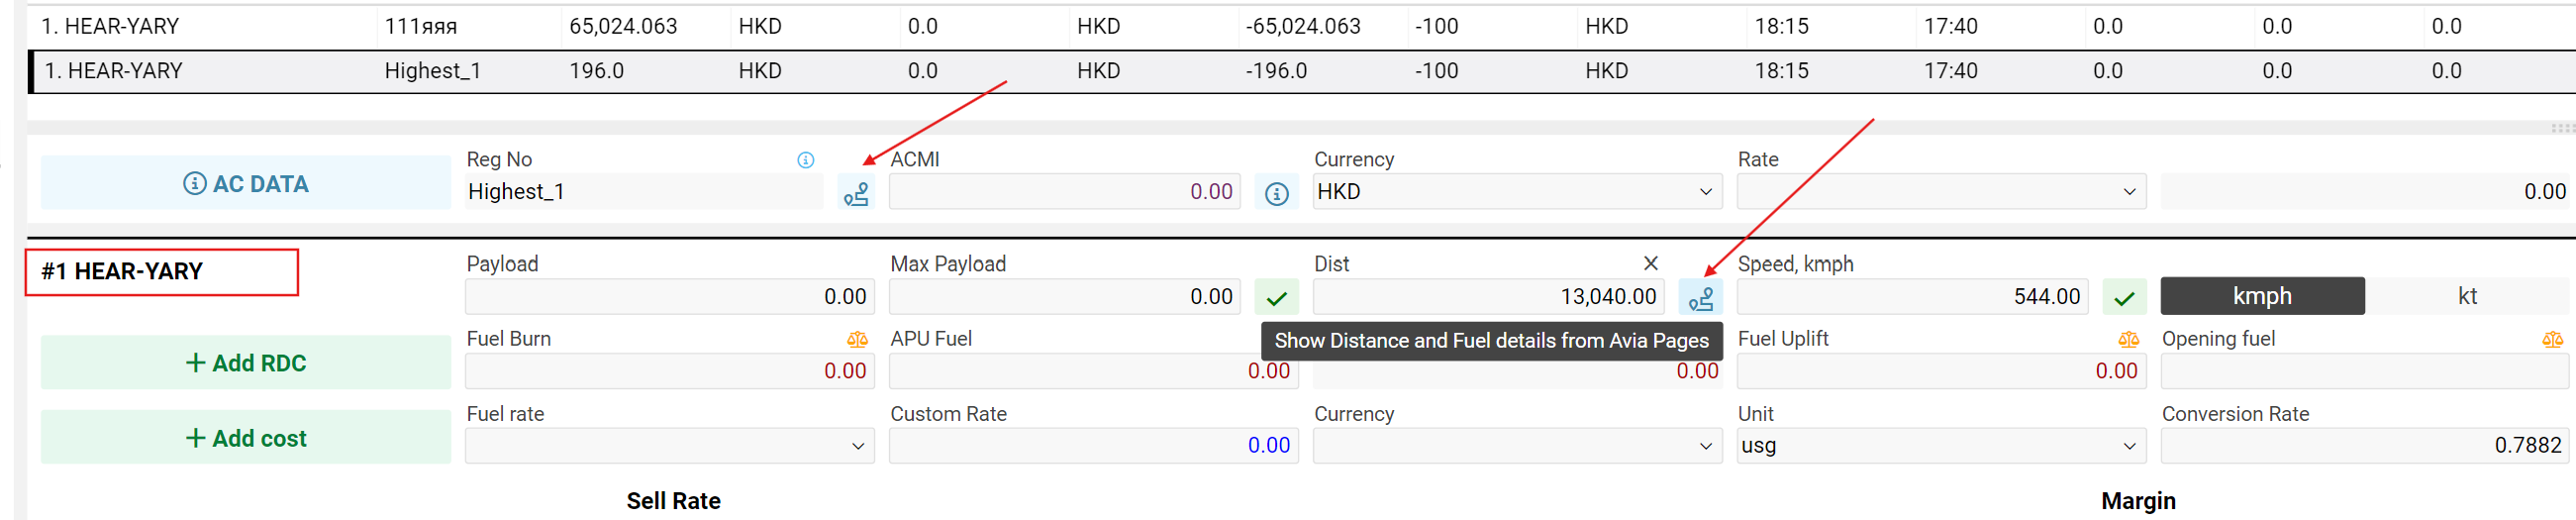Expand the Rate dropdown
2576x520 pixels.
(x=1939, y=192)
